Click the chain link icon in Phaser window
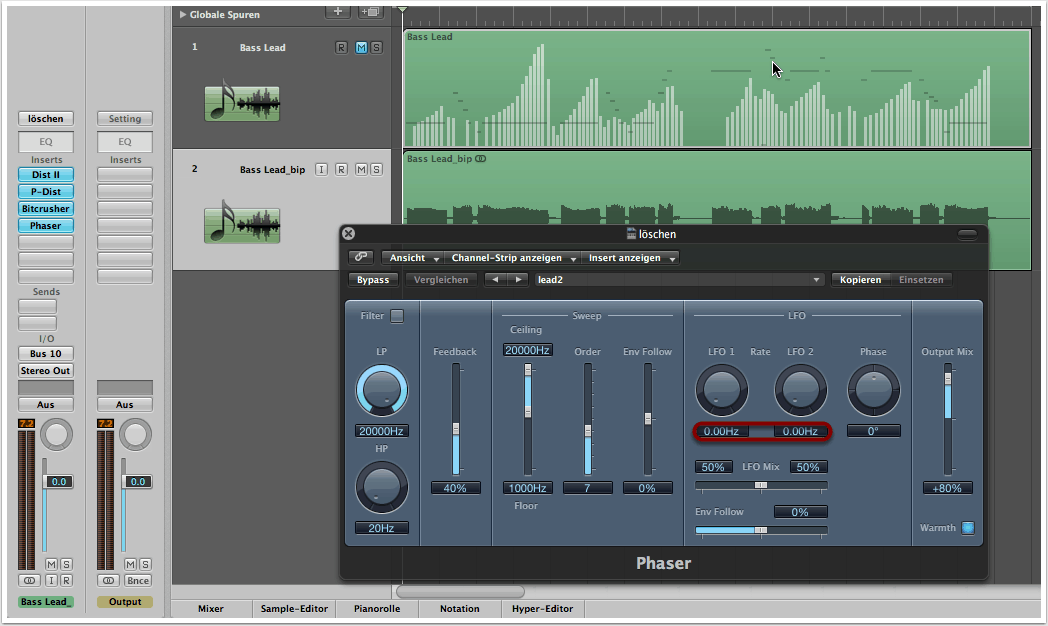Screen dimensions: 1048x626 361,258
